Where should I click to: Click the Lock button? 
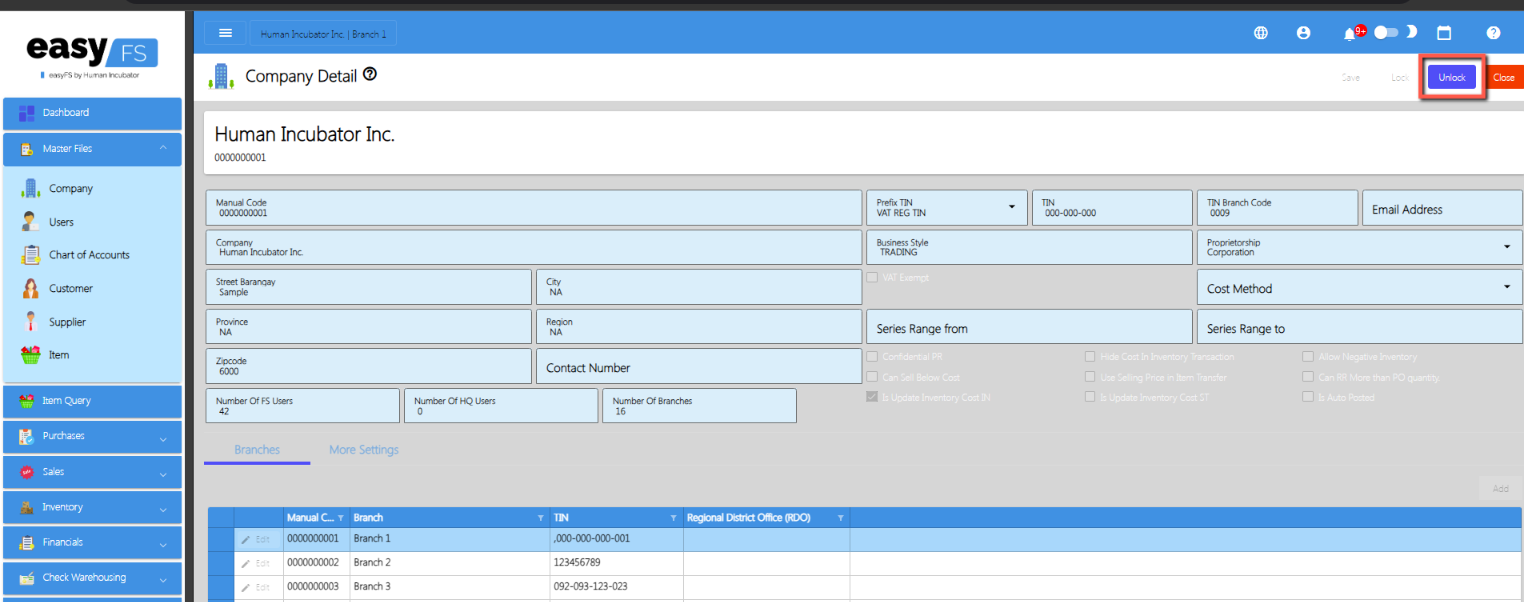[1400, 77]
